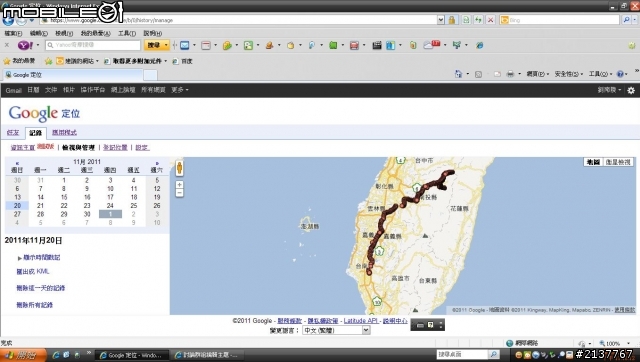Open the Yahoo toolbar mail envelope icon
This screenshot has height=362, width=640.
click(x=185, y=45)
